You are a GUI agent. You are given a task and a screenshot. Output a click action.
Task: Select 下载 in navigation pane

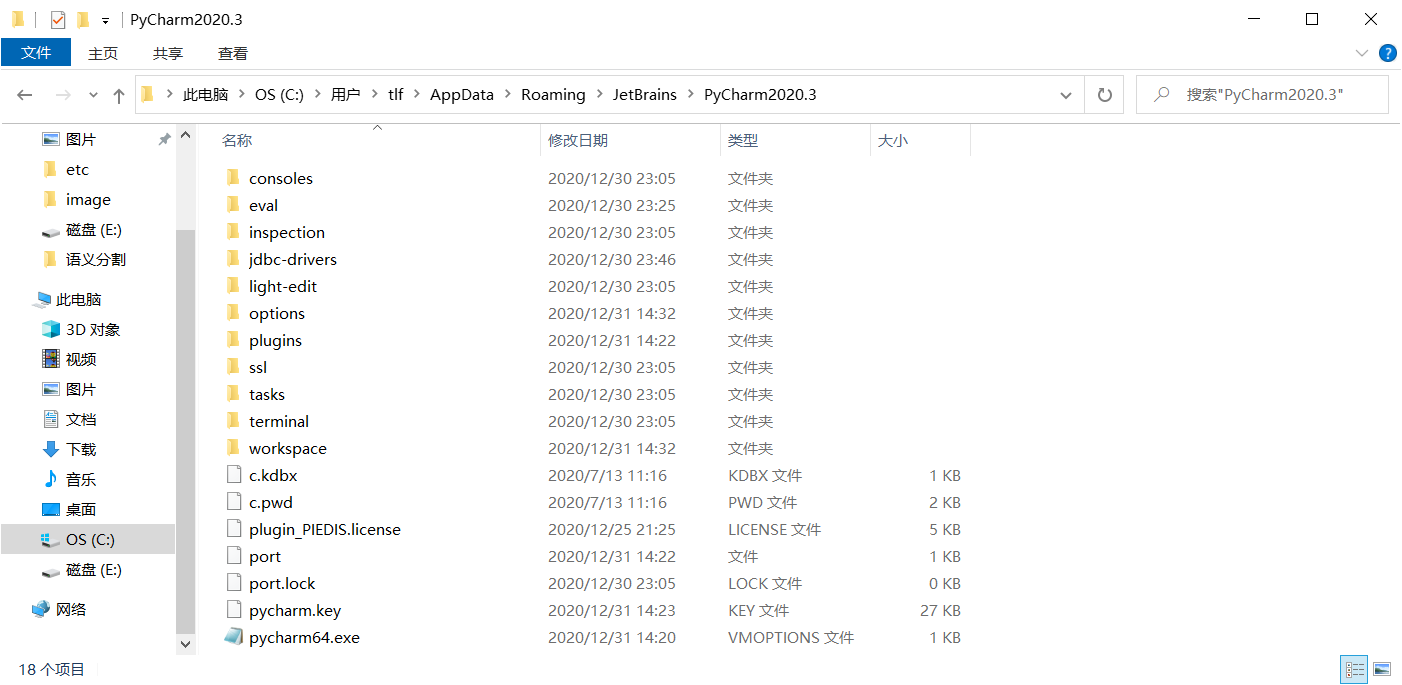pyautogui.click(x=81, y=449)
